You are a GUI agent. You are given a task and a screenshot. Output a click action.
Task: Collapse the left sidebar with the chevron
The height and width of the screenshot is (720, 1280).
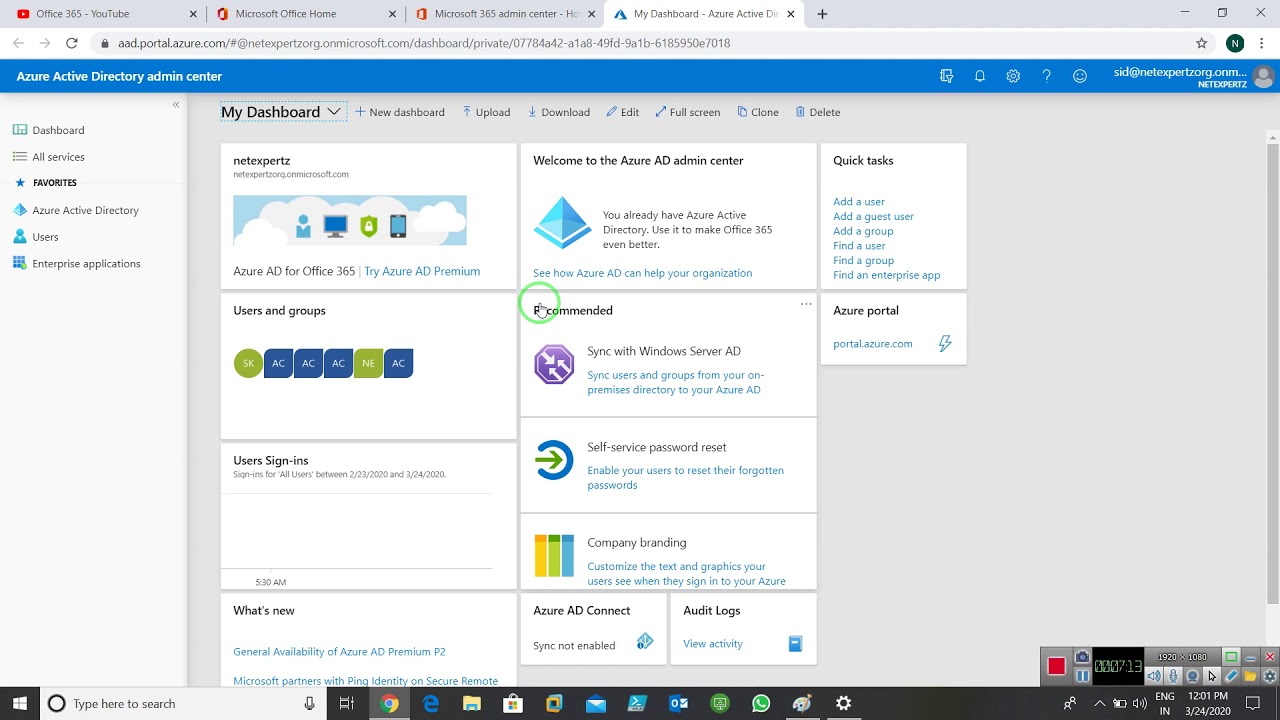(x=176, y=104)
